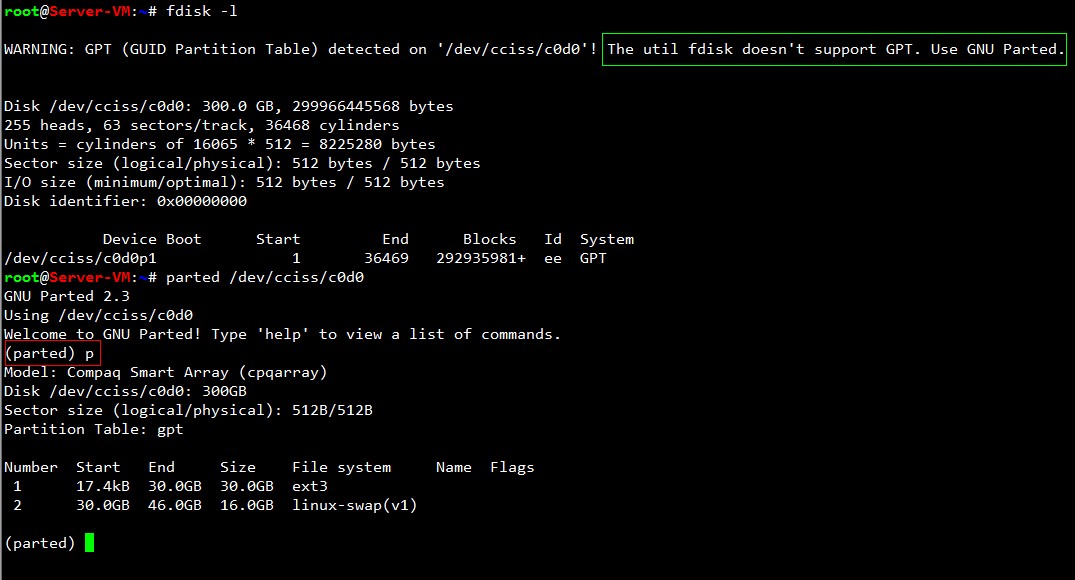Click the /dev/cciss/c0d0p1 device row
Image resolution: width=1075 pixels, height=580 pixels.
319,258
